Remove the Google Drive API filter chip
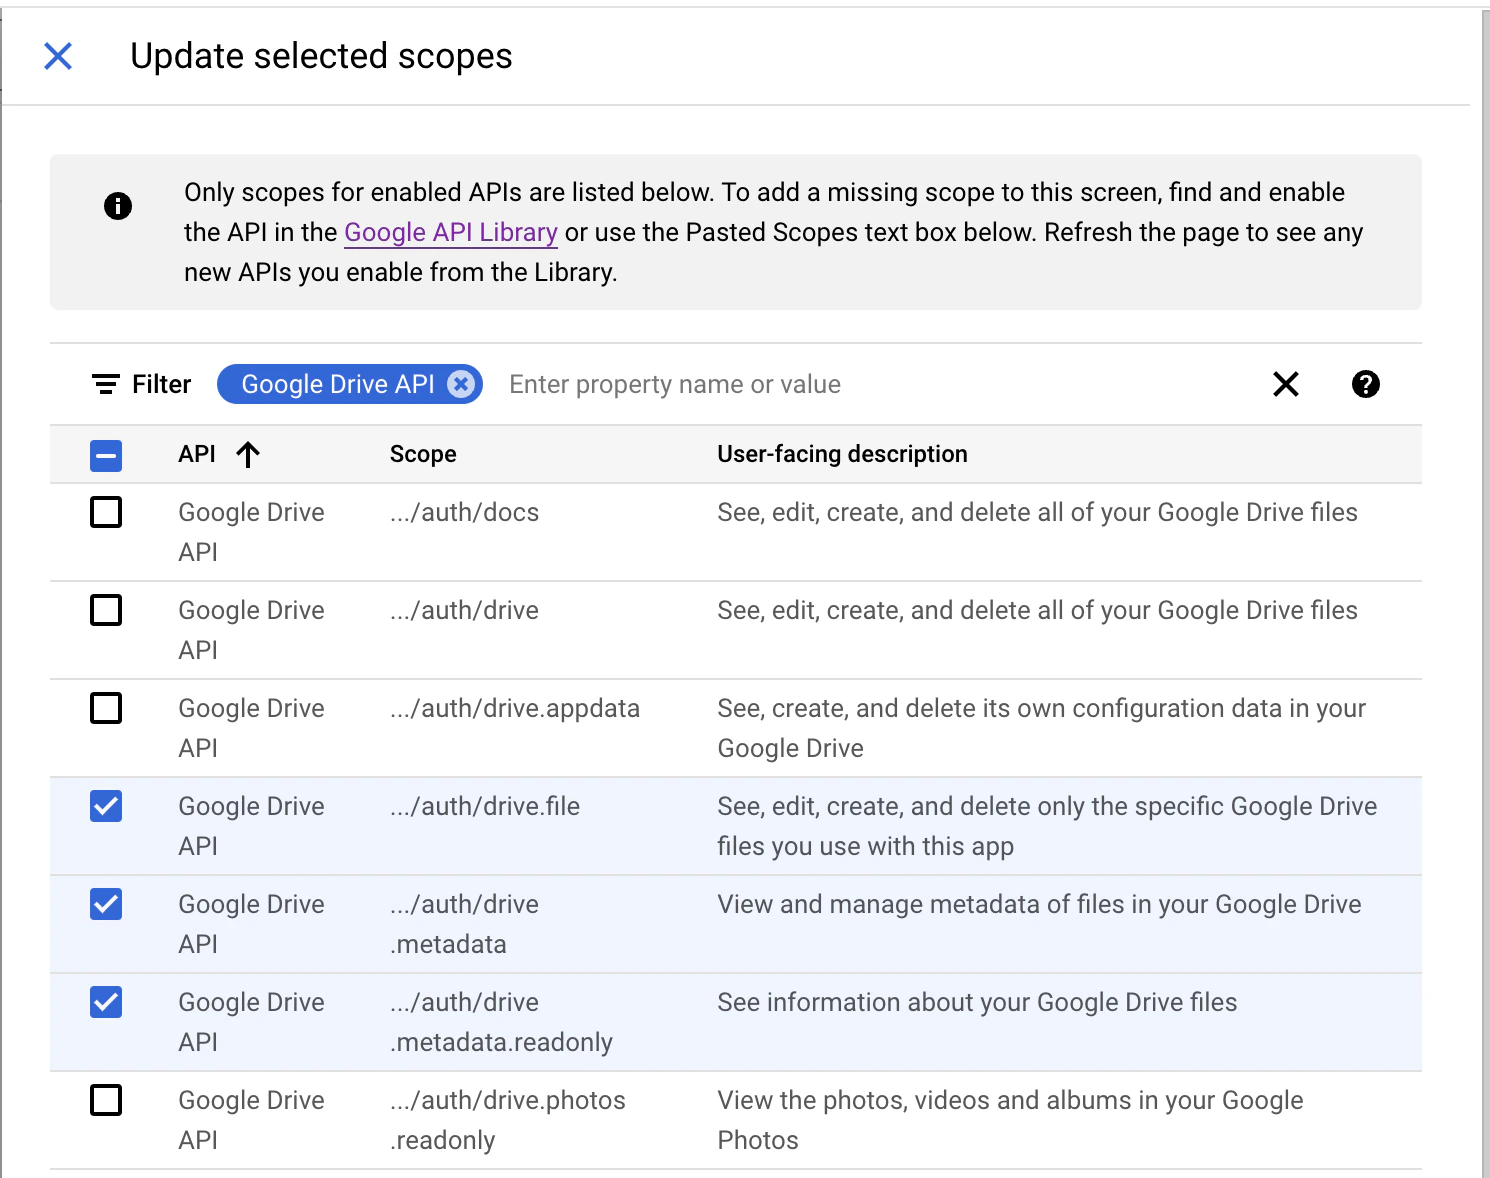The image size is (1490, 1178). (x=461, y=384)
